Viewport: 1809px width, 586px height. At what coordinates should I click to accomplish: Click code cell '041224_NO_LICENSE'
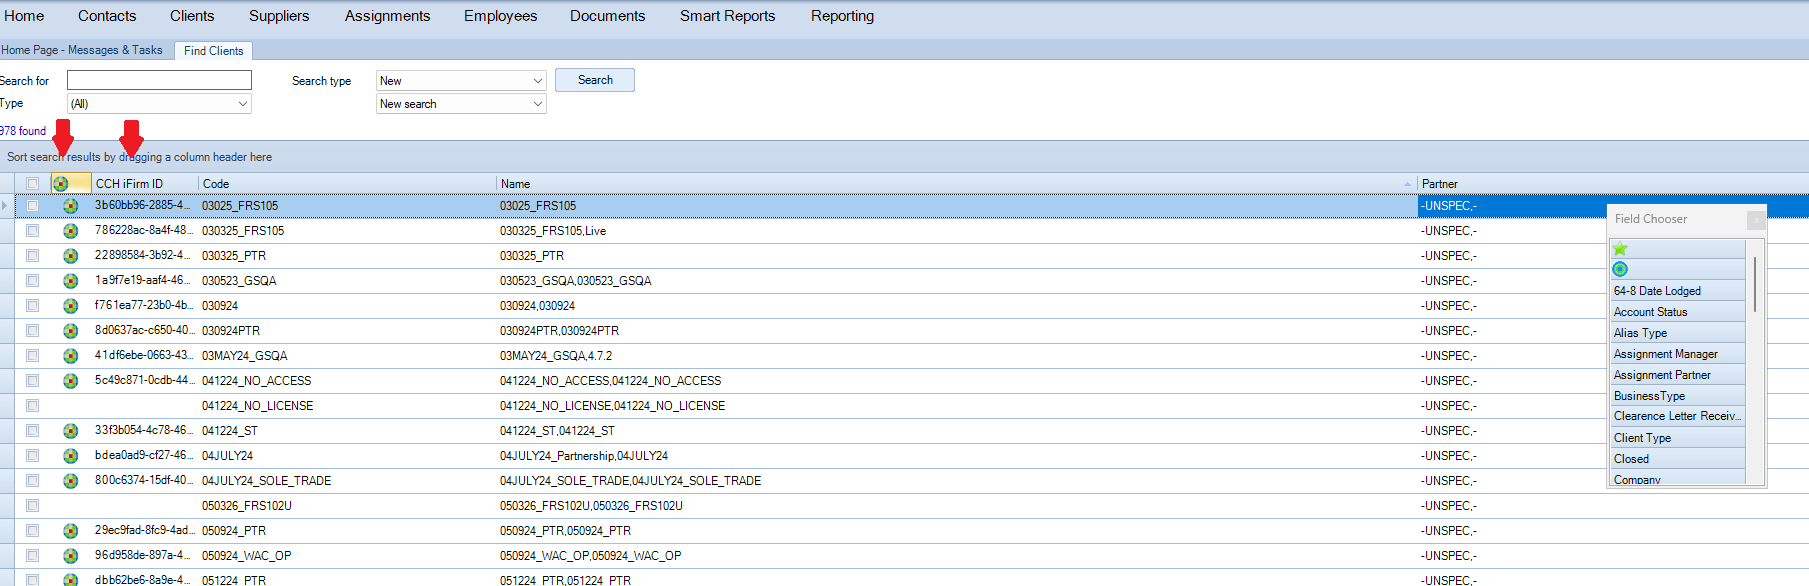point(347,406)
